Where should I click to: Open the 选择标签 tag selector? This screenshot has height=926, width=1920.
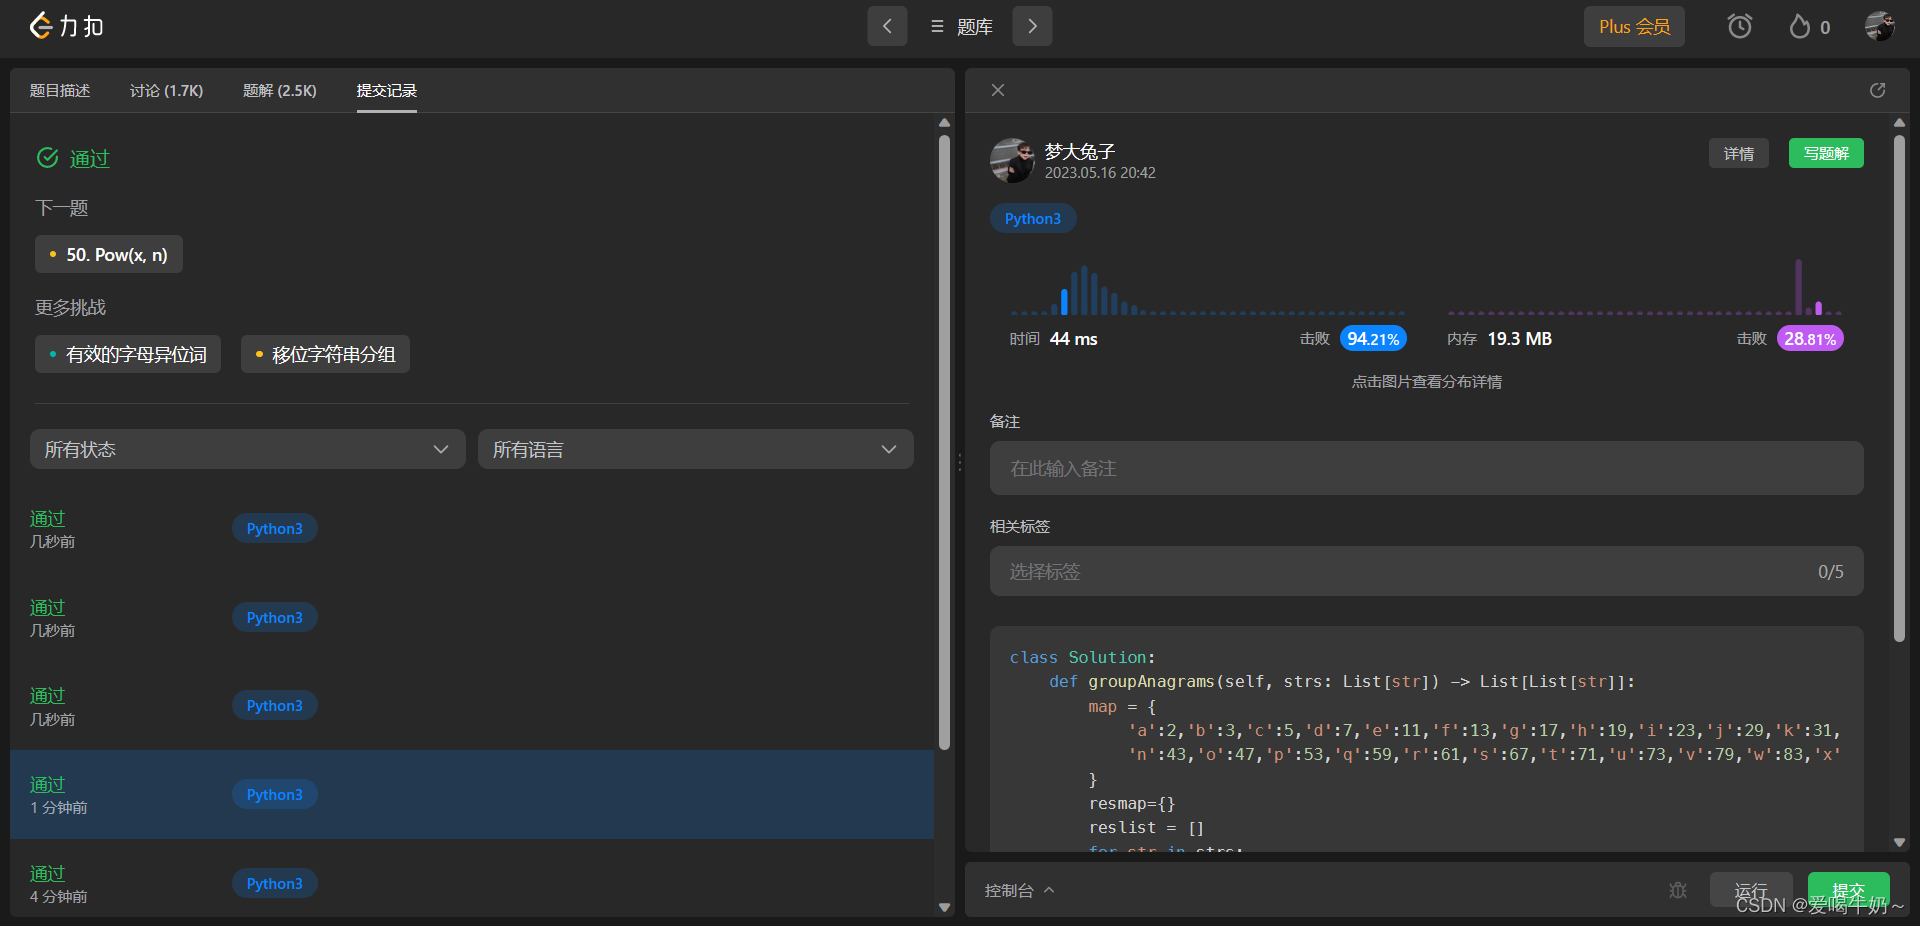tap(1427, 571)
